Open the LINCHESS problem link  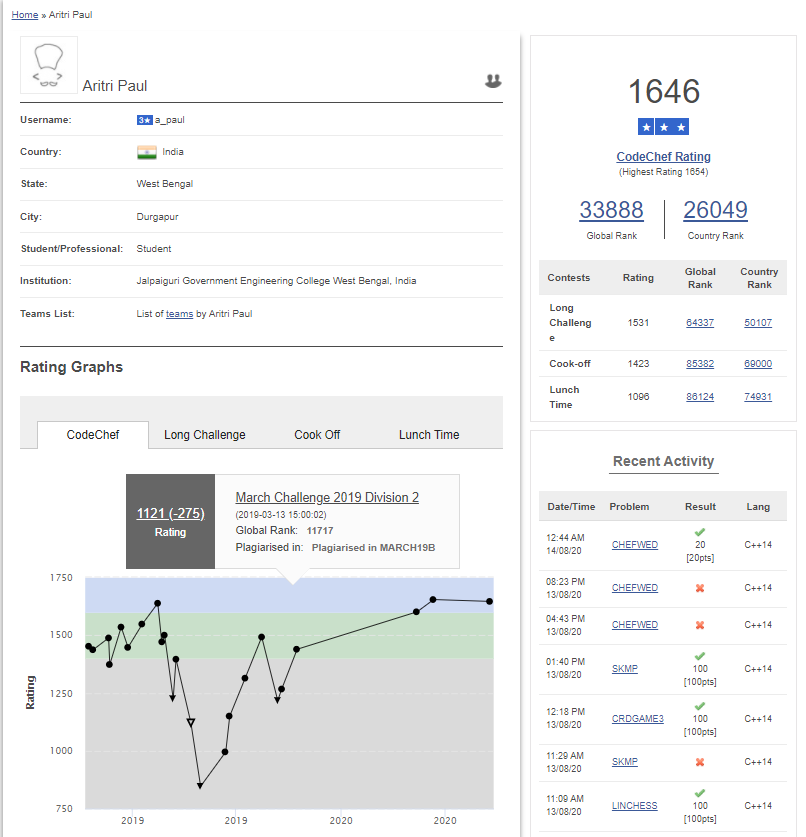tap(635, 806)
